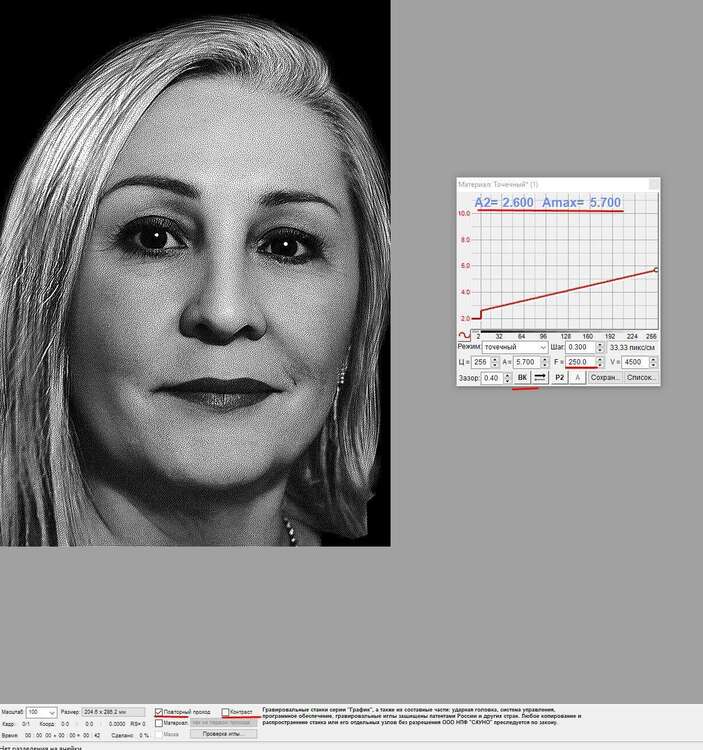Open the Список... button

[641, 378]
